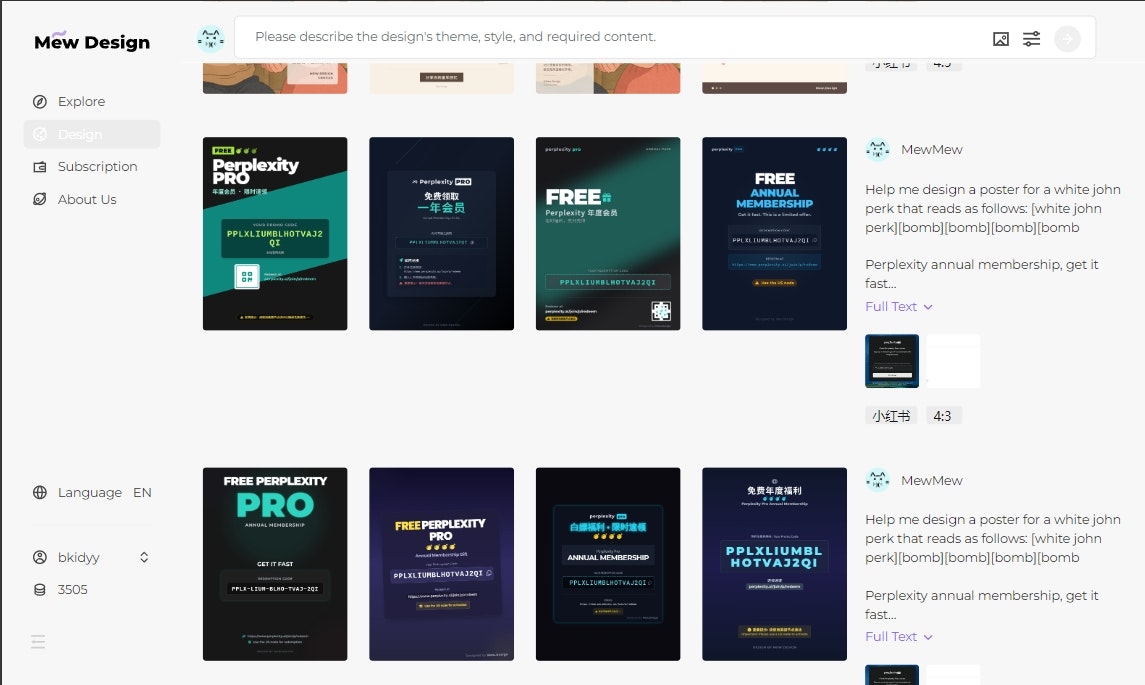Click the Mew Design logo

[92, 42]
